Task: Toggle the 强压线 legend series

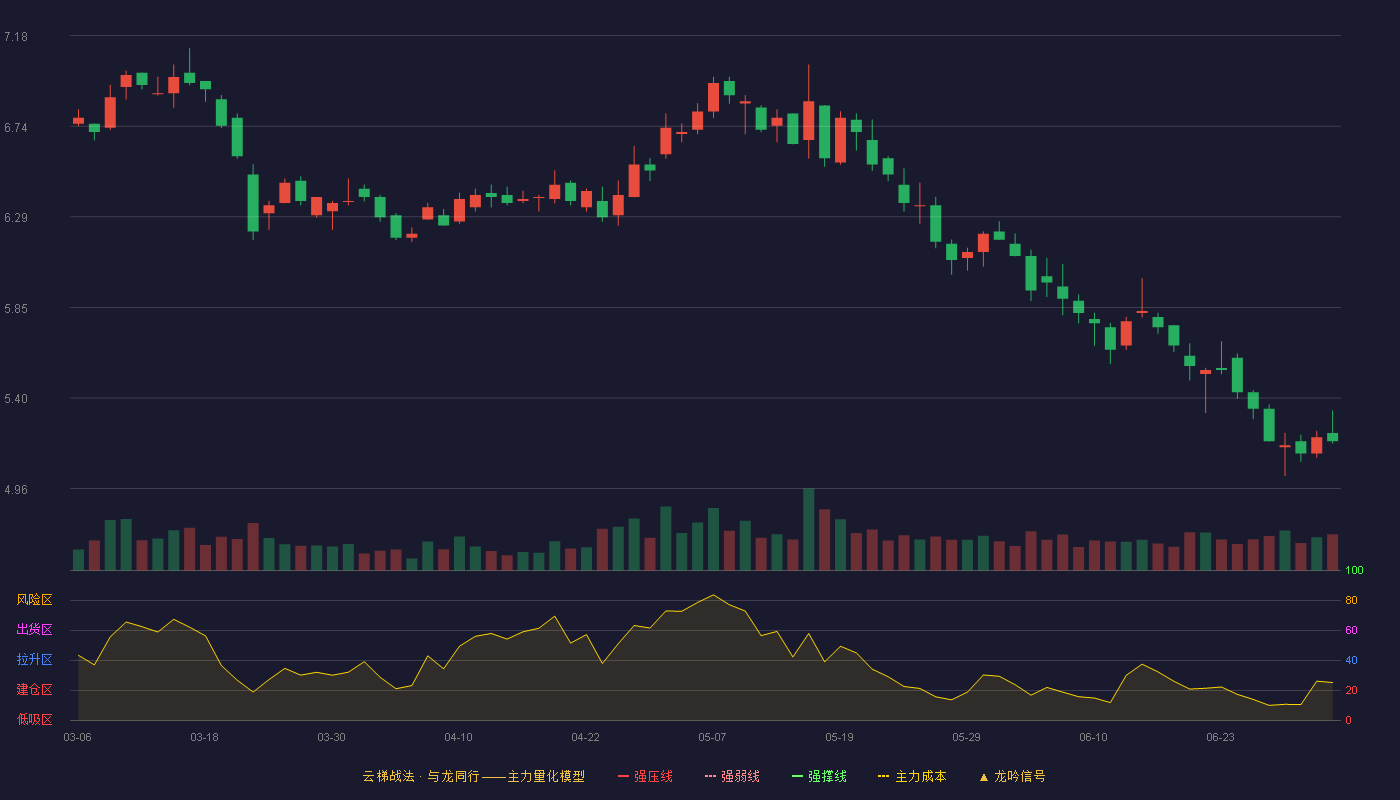Action: pos(645,776)
